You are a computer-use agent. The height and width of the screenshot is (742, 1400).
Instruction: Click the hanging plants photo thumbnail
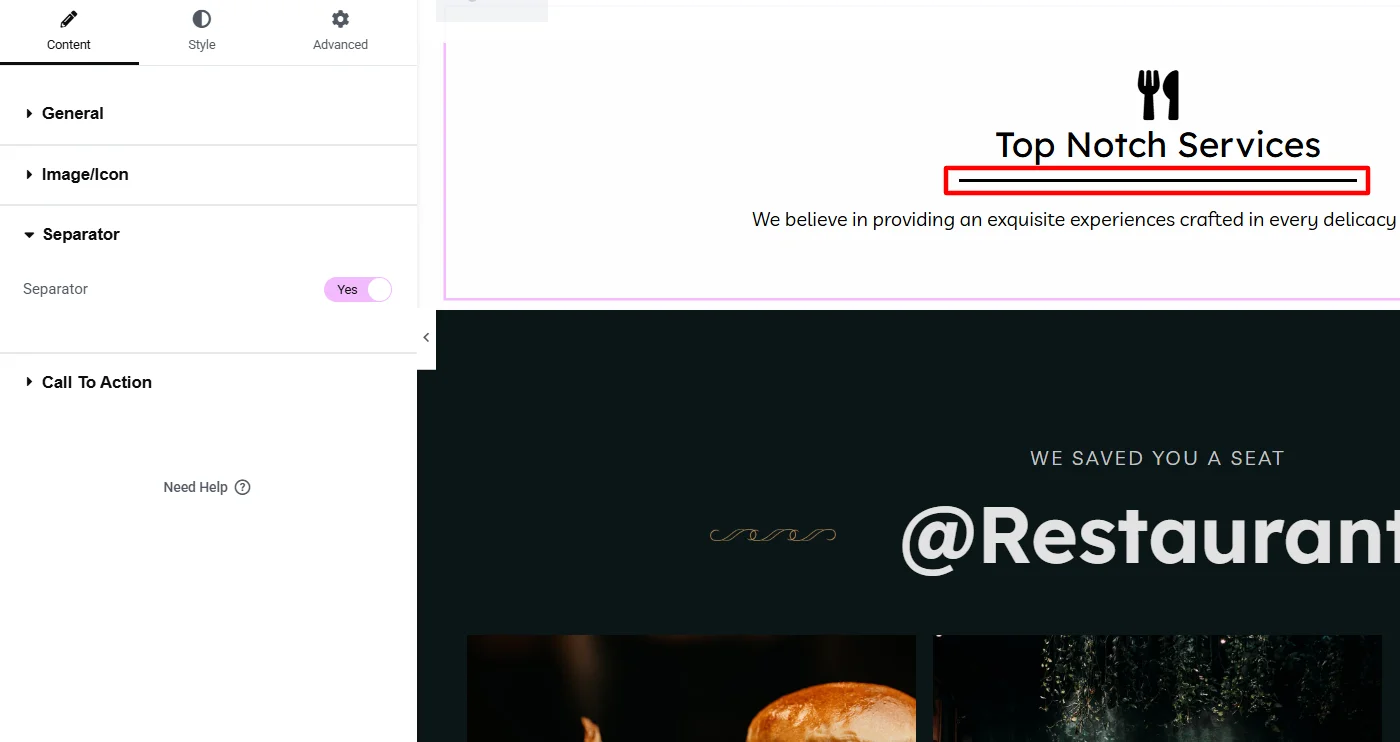pos(1157,688)
